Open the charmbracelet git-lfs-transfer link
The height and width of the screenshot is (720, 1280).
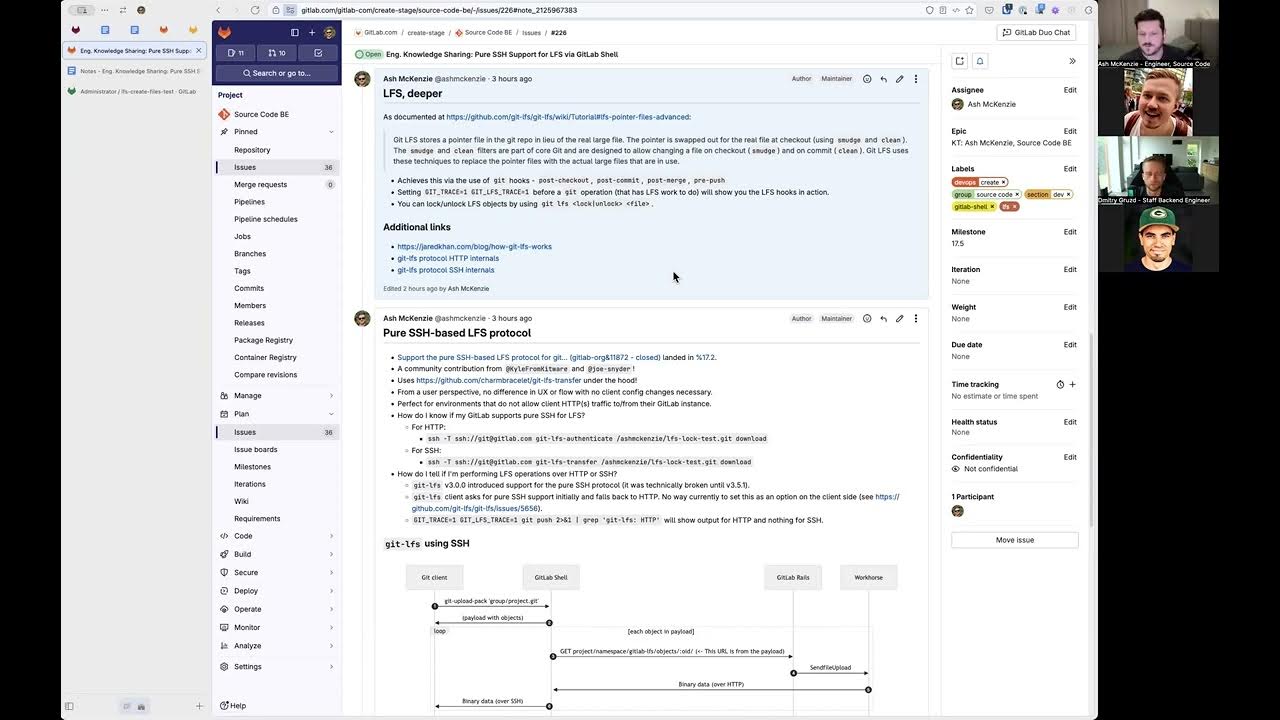pos(498,380)
